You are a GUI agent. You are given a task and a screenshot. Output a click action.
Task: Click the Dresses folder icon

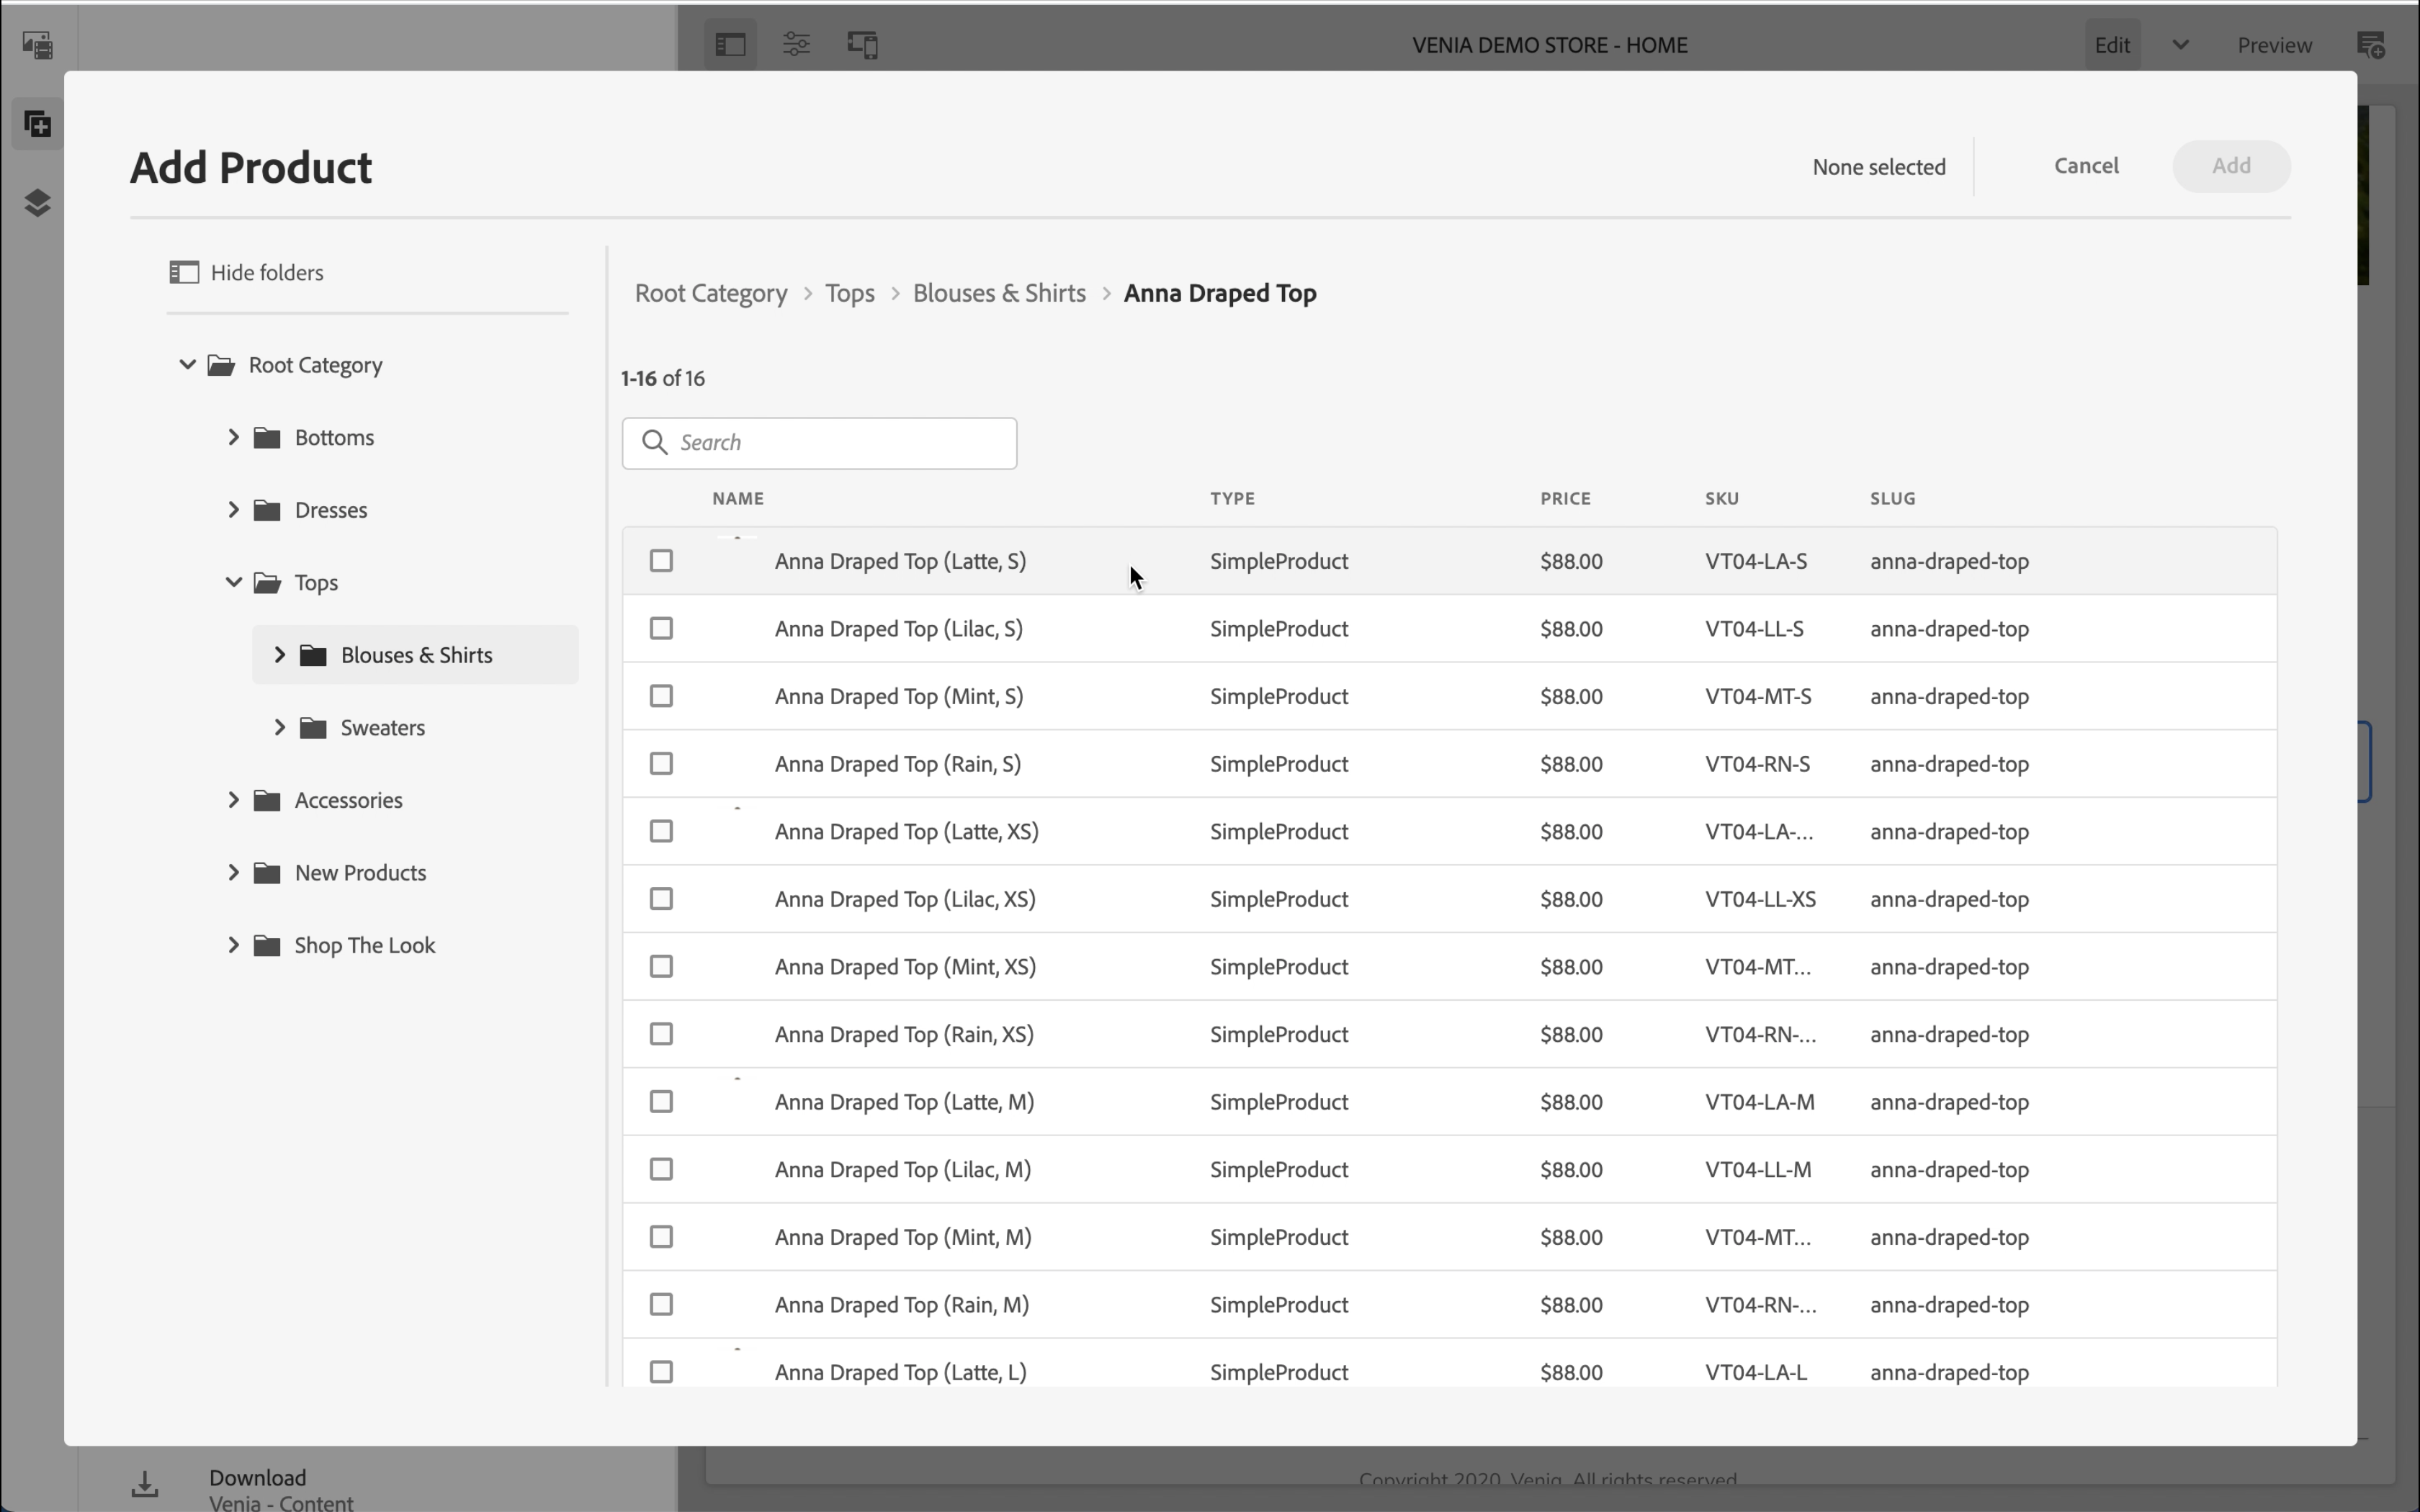tap(267, 510)
